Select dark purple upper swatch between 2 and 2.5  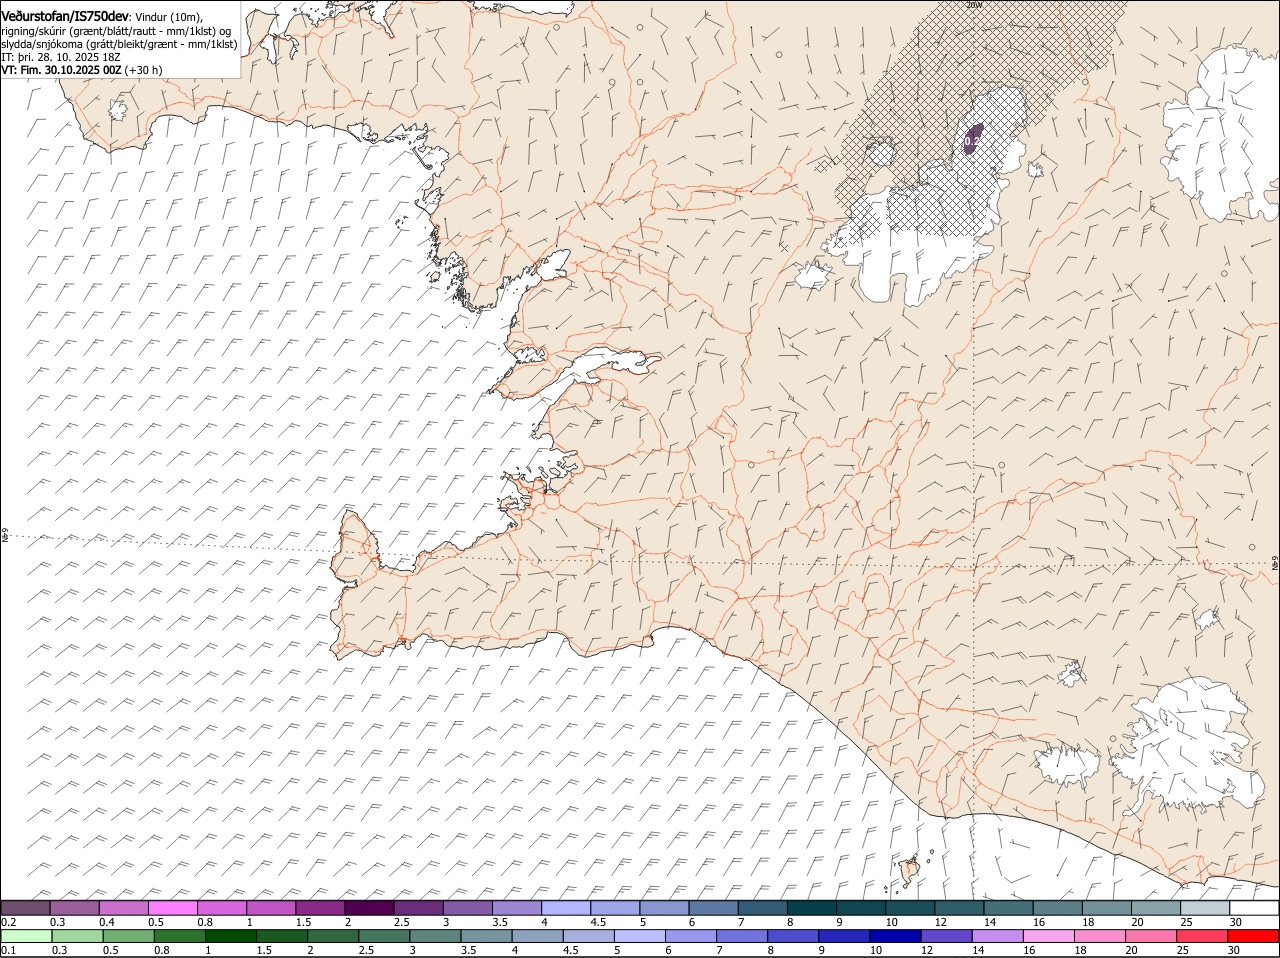pos(369,908)
